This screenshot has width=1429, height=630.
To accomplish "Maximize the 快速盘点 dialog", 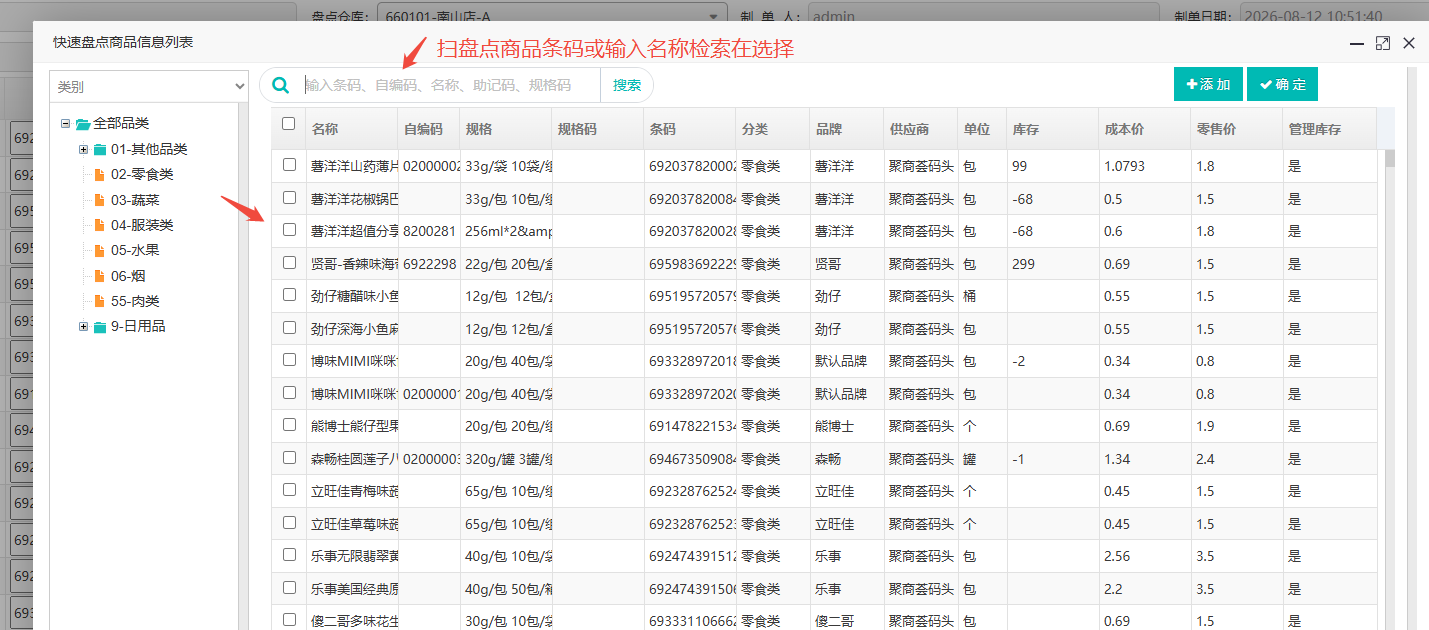I will 1383,43.
